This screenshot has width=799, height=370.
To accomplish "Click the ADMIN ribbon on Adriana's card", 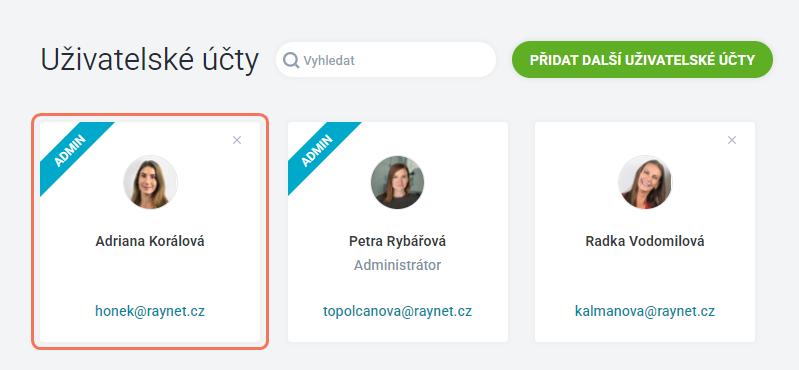I will click(x=70, y=151).
